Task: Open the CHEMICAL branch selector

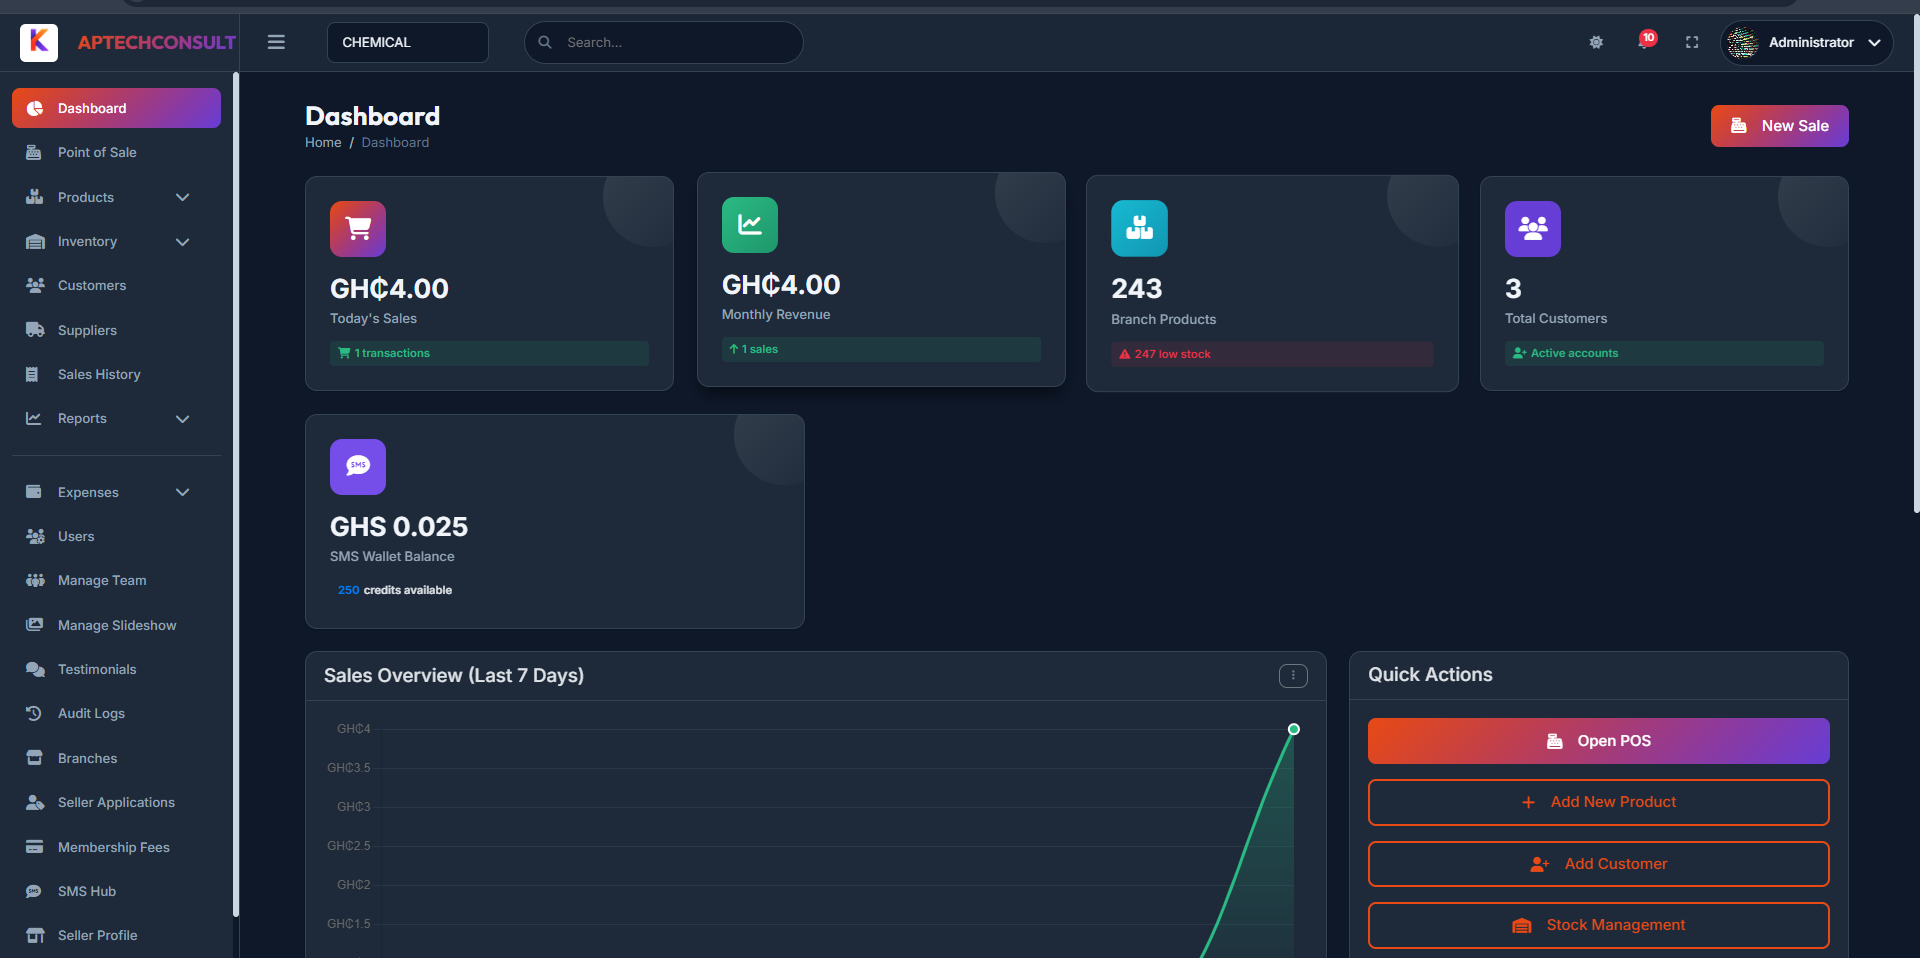Action: tap(408, 42)
